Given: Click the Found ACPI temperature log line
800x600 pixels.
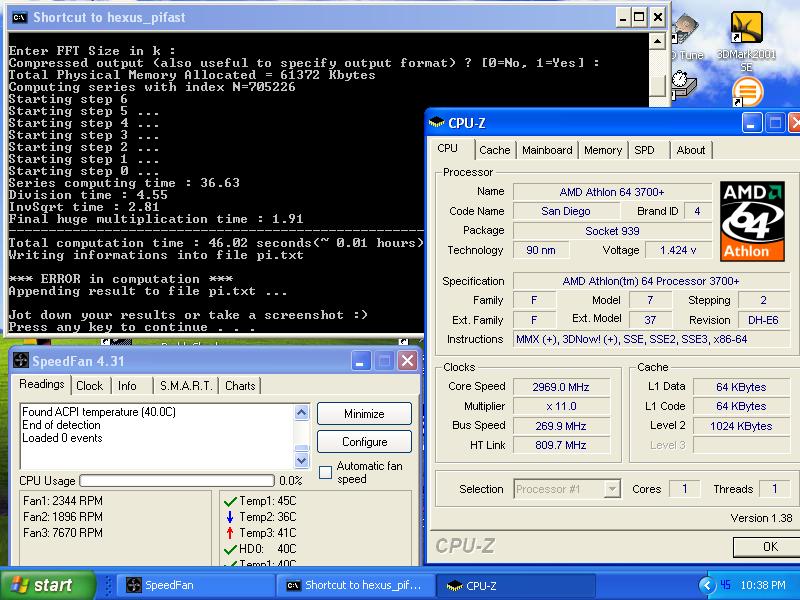Looking at the screenshot, I should tap(99, 412).
